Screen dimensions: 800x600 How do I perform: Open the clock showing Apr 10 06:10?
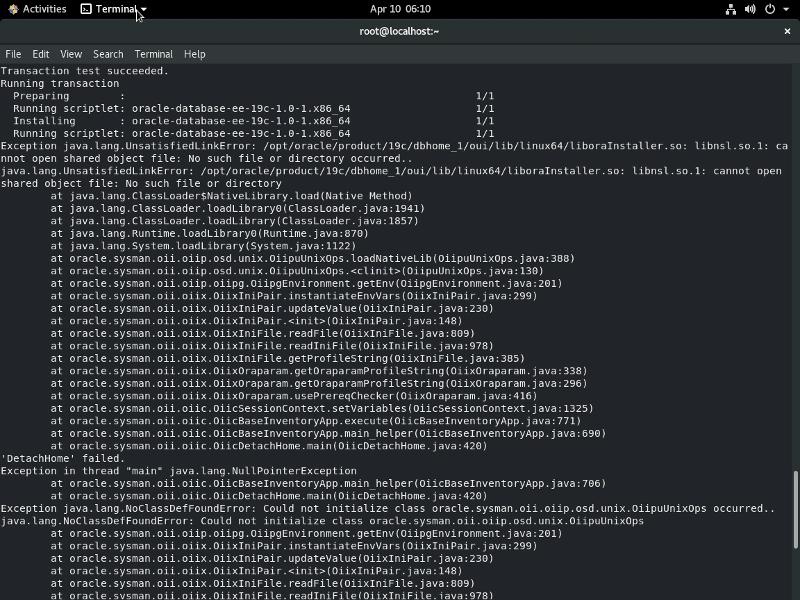tap(400, 9)
